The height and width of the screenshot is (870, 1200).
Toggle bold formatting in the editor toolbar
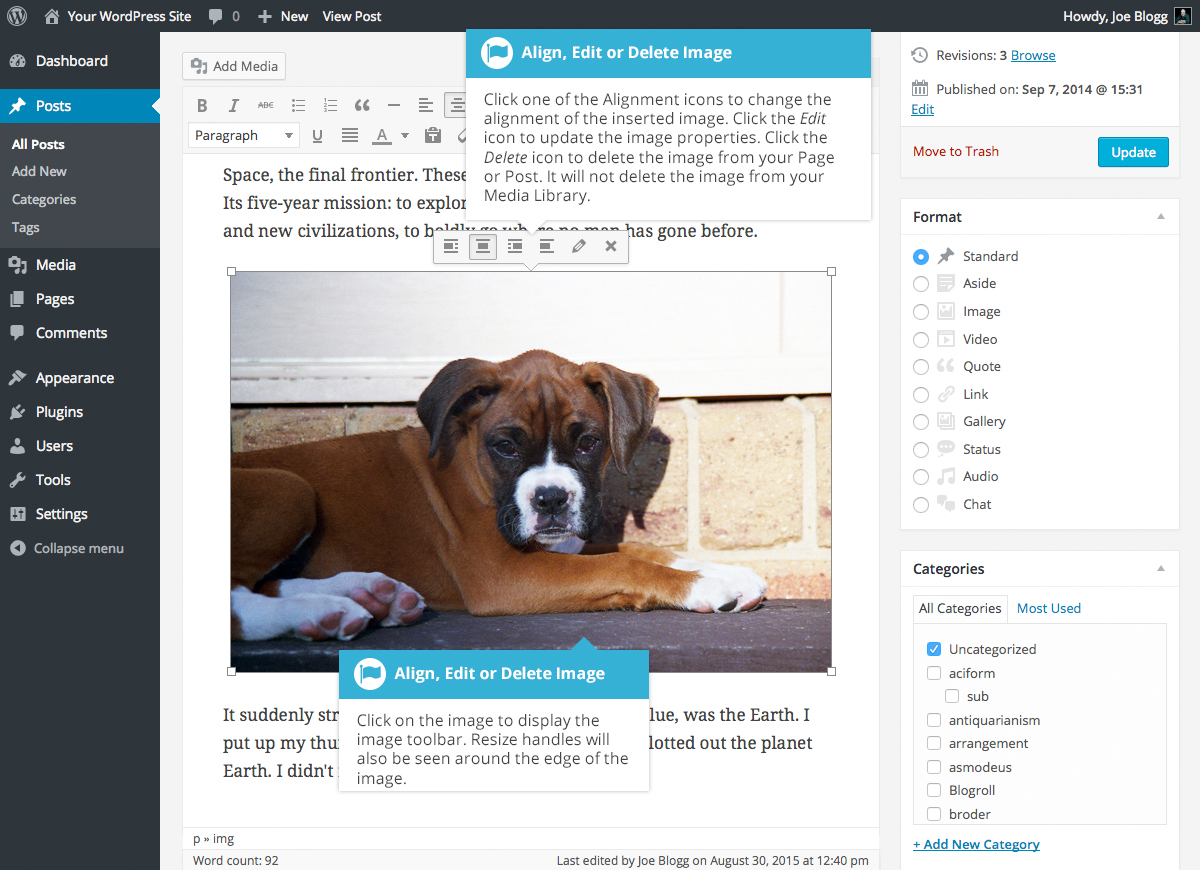[x=202, y=105]
